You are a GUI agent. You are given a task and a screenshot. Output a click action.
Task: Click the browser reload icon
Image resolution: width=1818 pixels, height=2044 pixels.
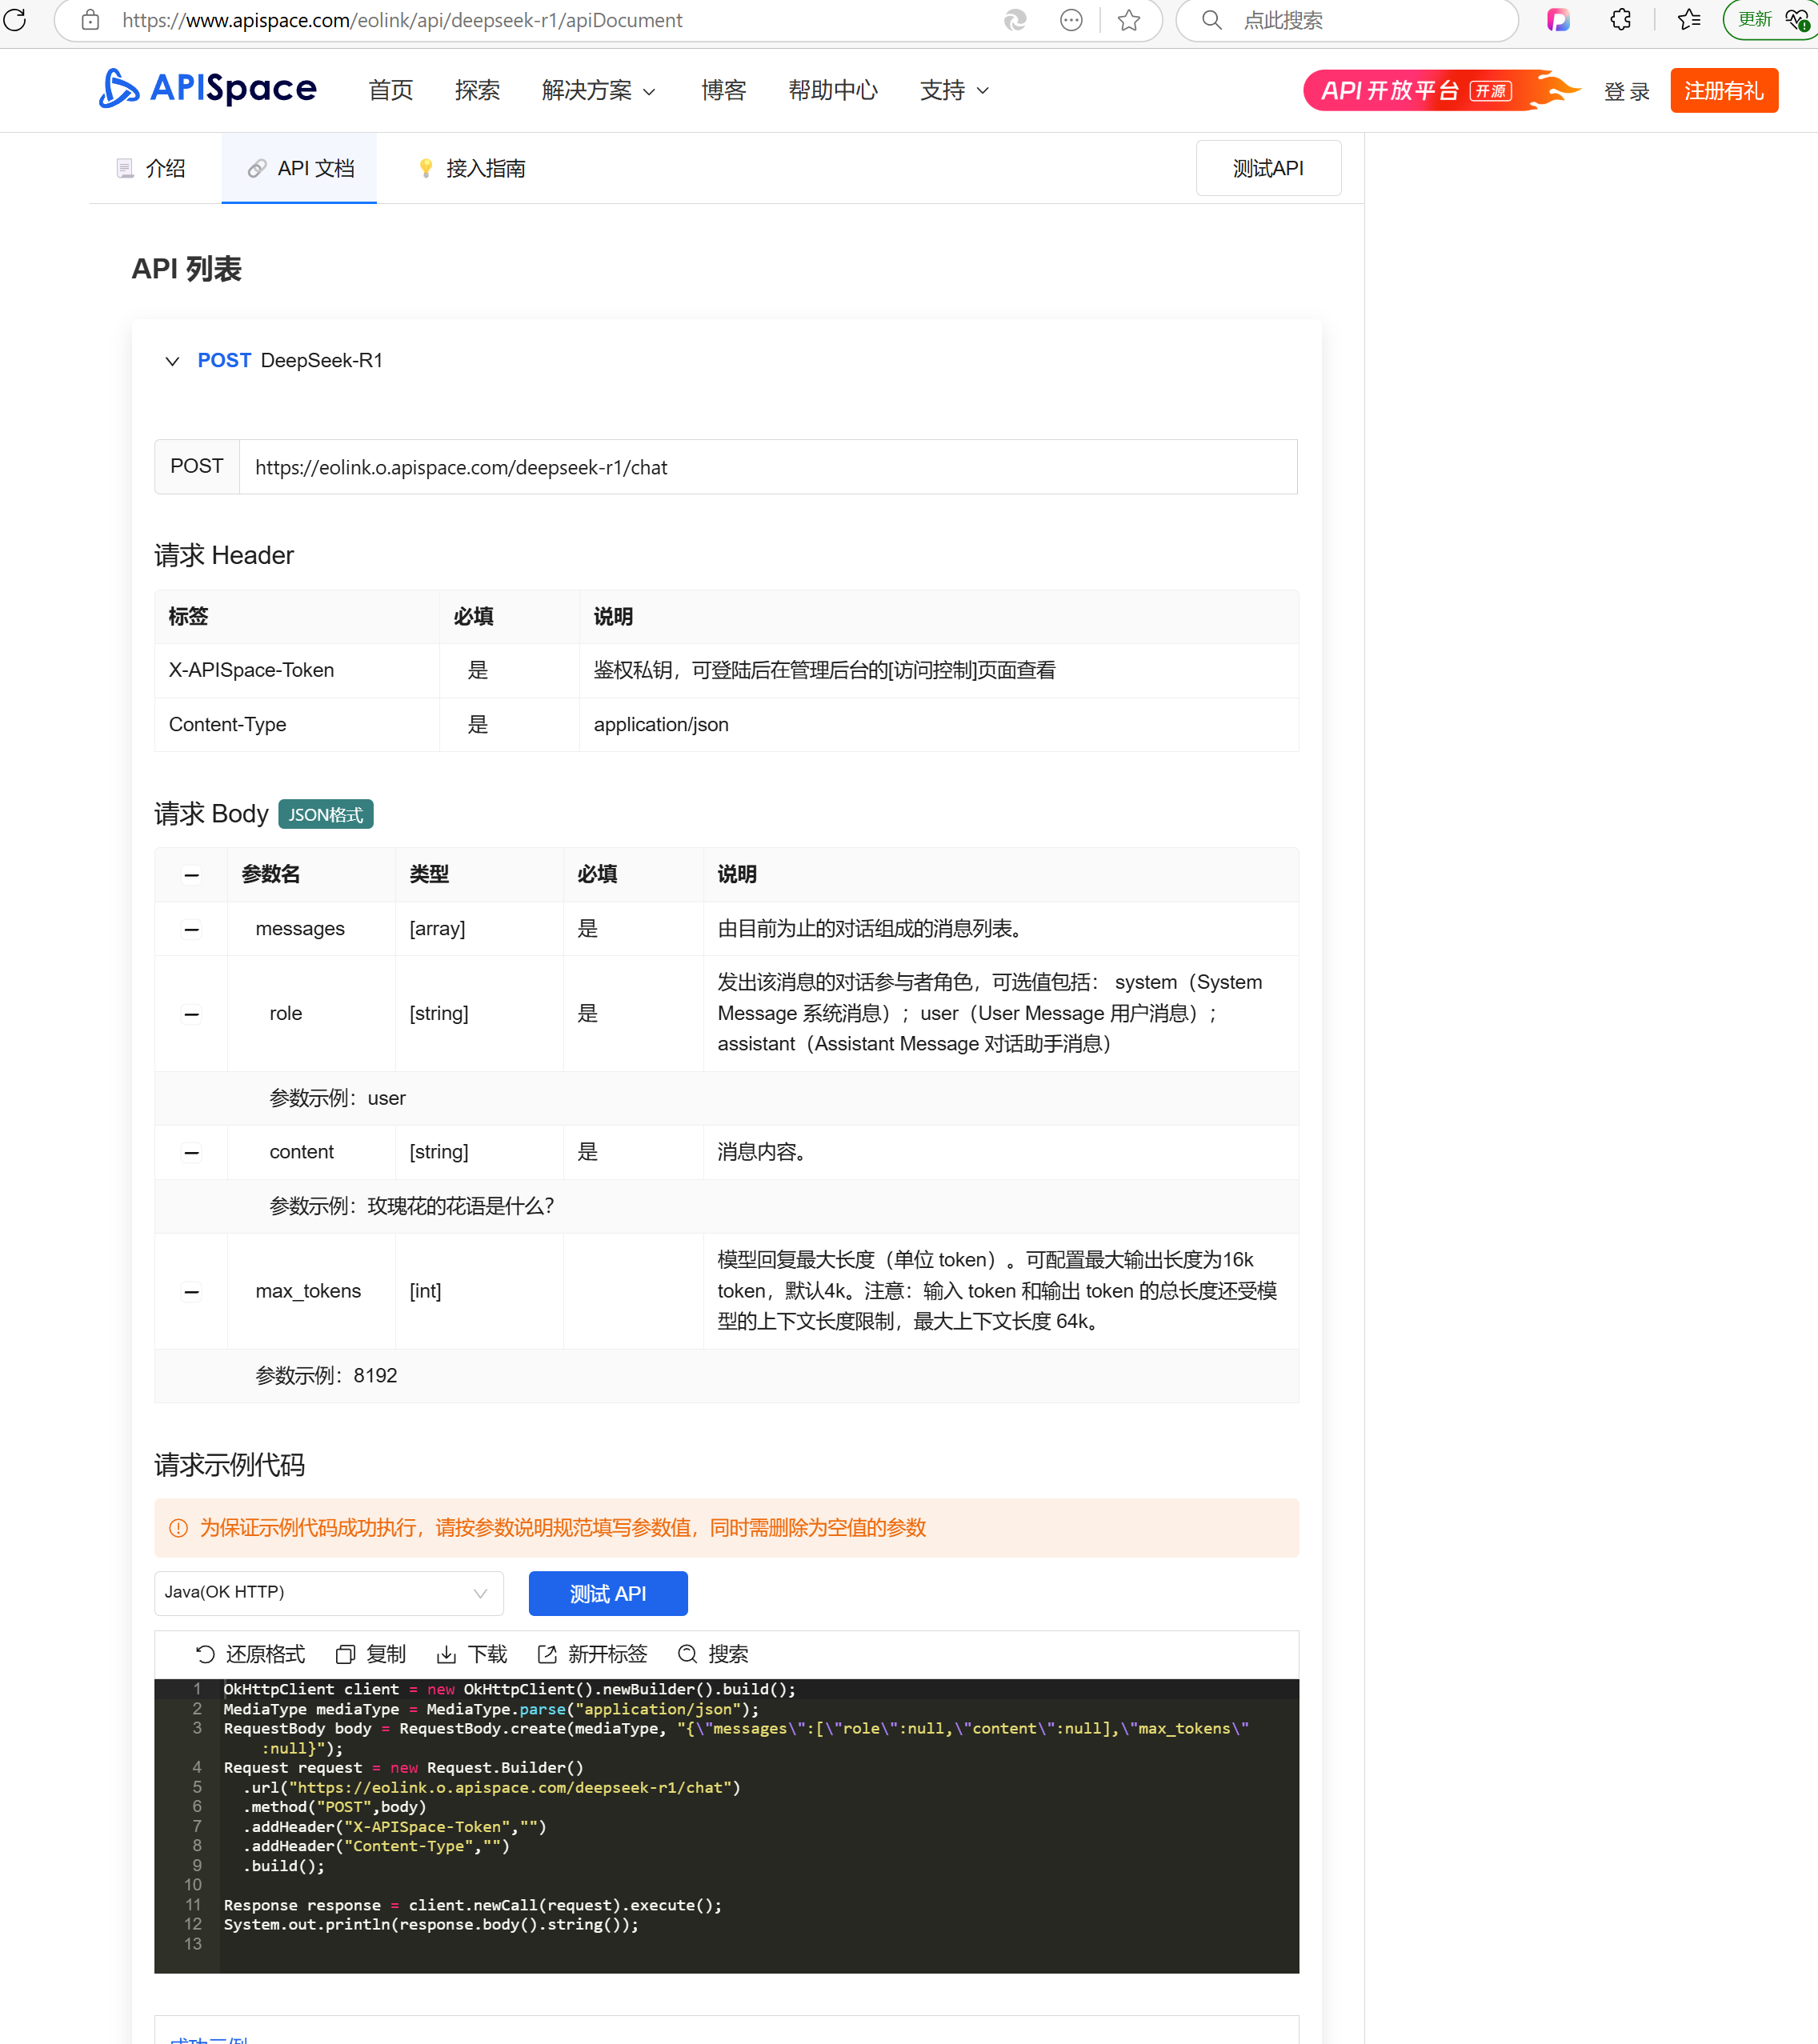15,19
